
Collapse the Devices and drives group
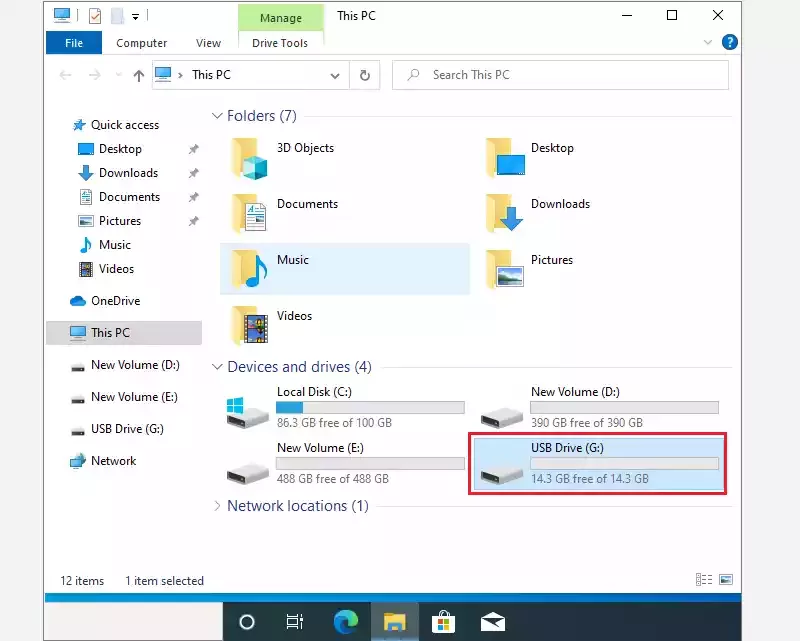pos(217,367)
